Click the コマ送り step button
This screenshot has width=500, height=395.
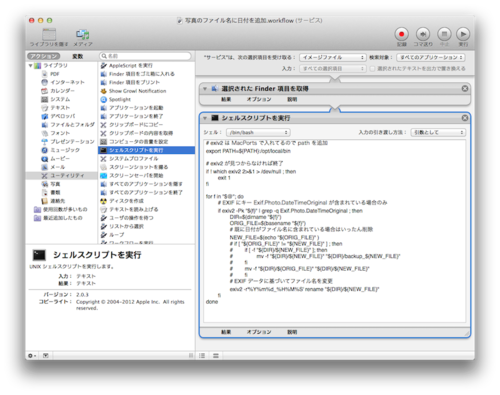[x=423, y=34]
